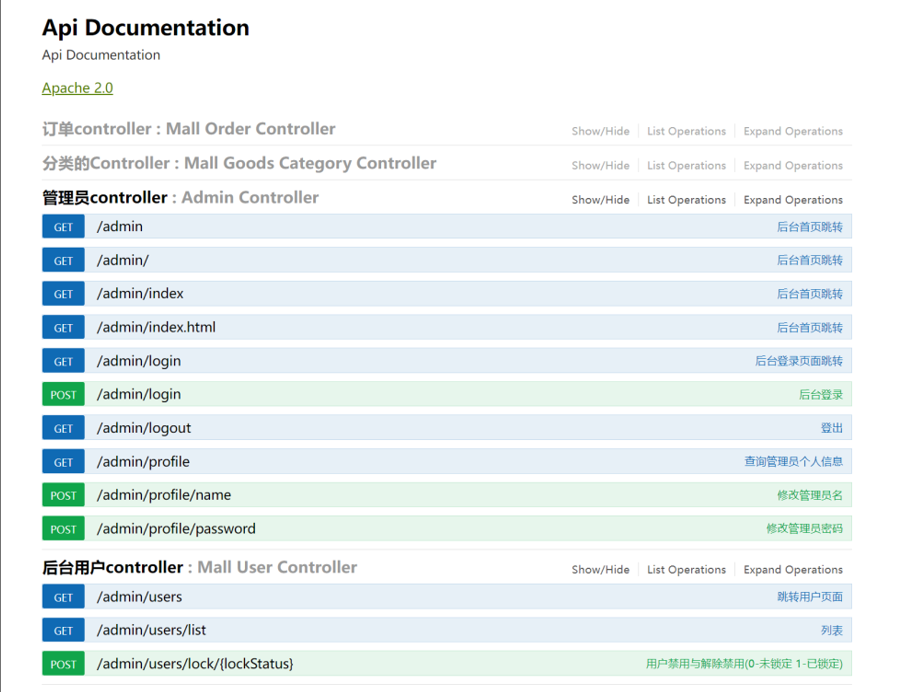Open the /admin/profile/password endpoint path
Viewport: 921px width, 692px height.
click(x=176, y=529)
